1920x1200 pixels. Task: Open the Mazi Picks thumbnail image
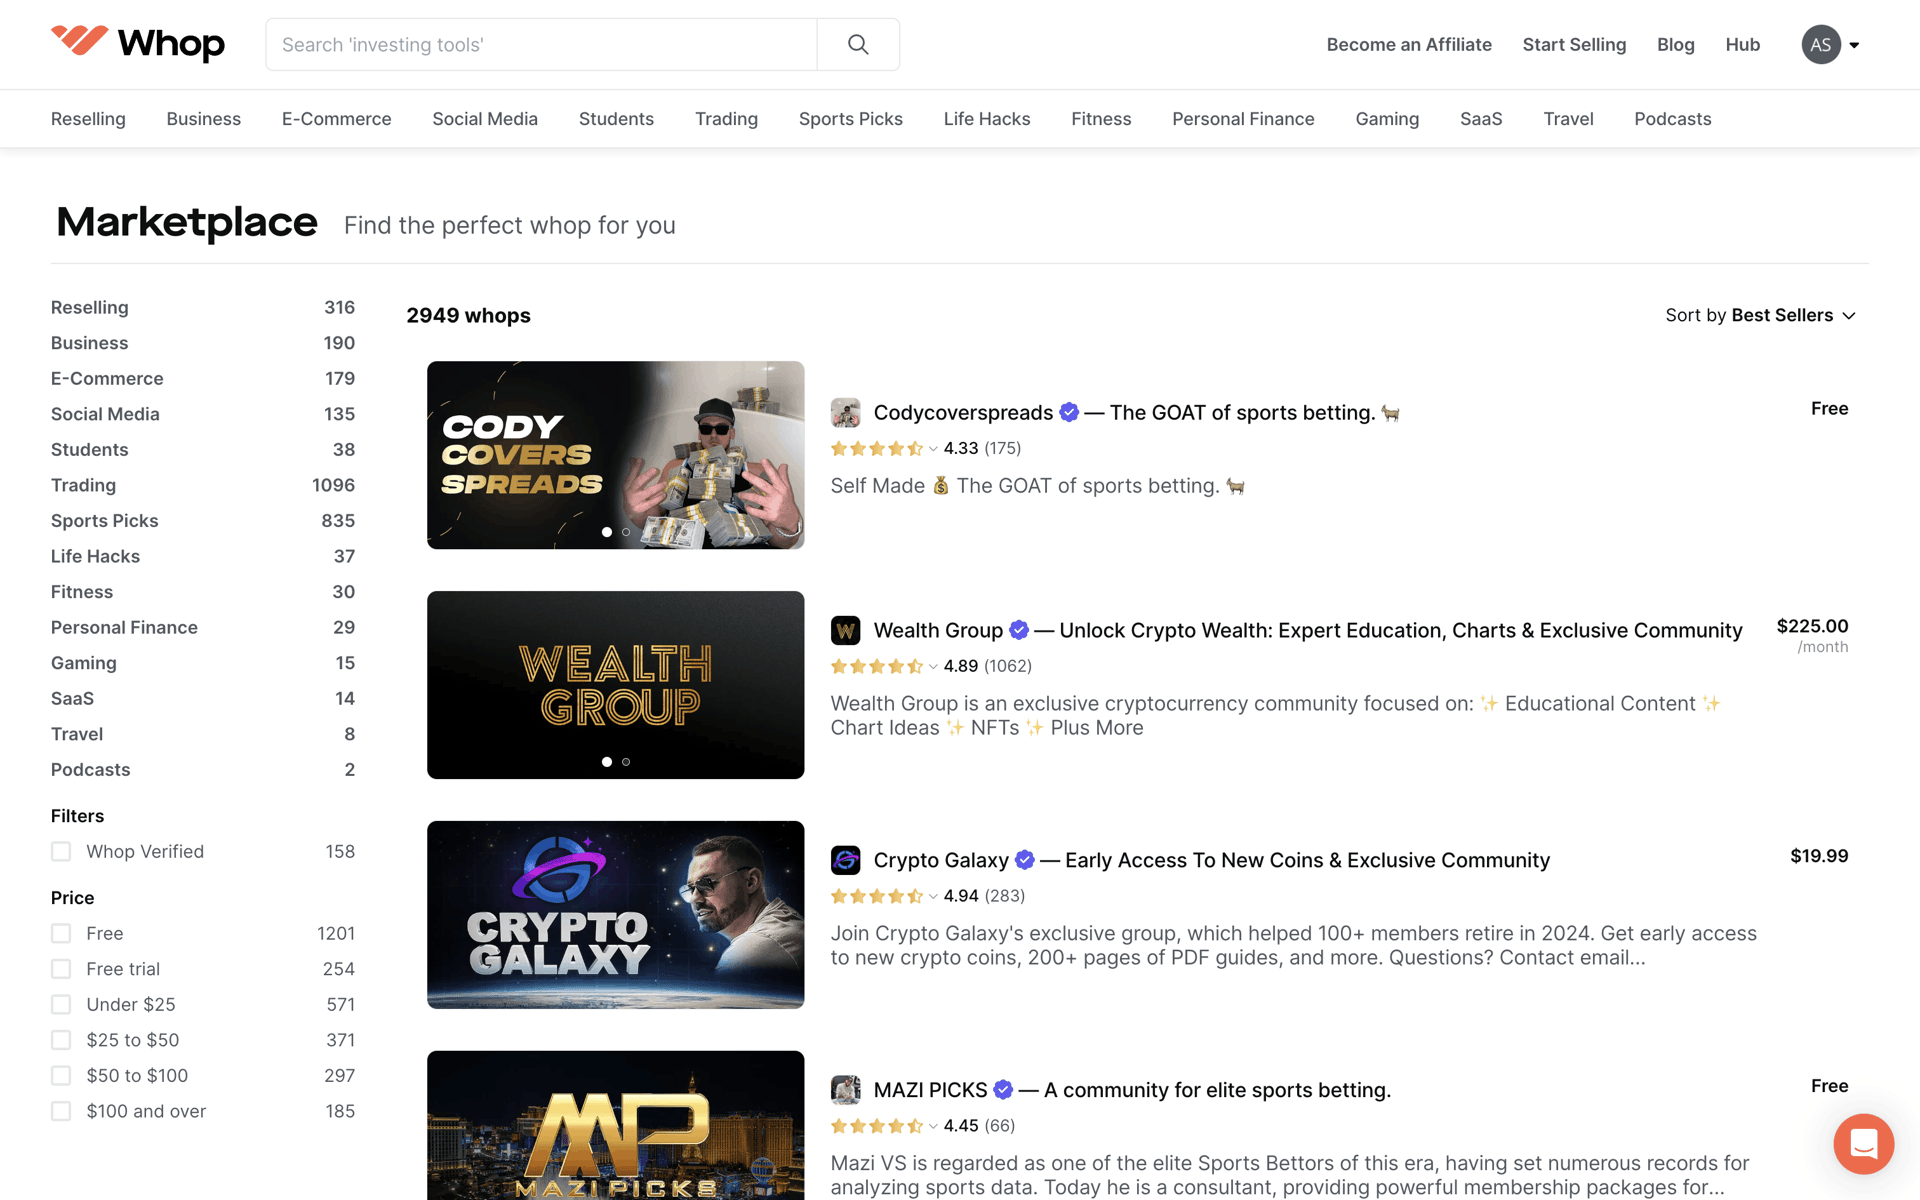click(615, 1125)
